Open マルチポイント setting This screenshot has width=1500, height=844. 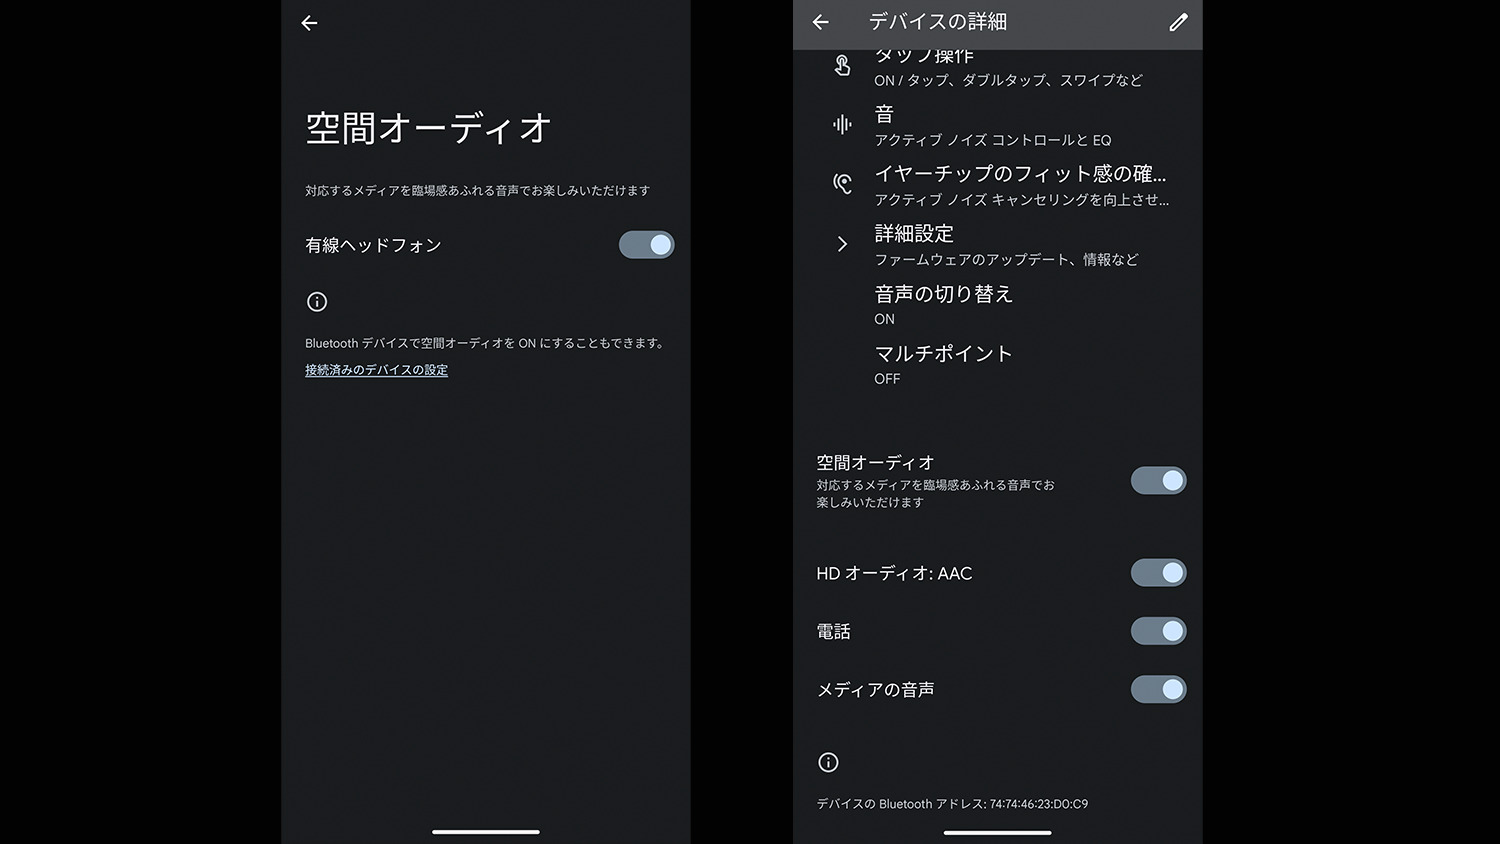(943, 364)
